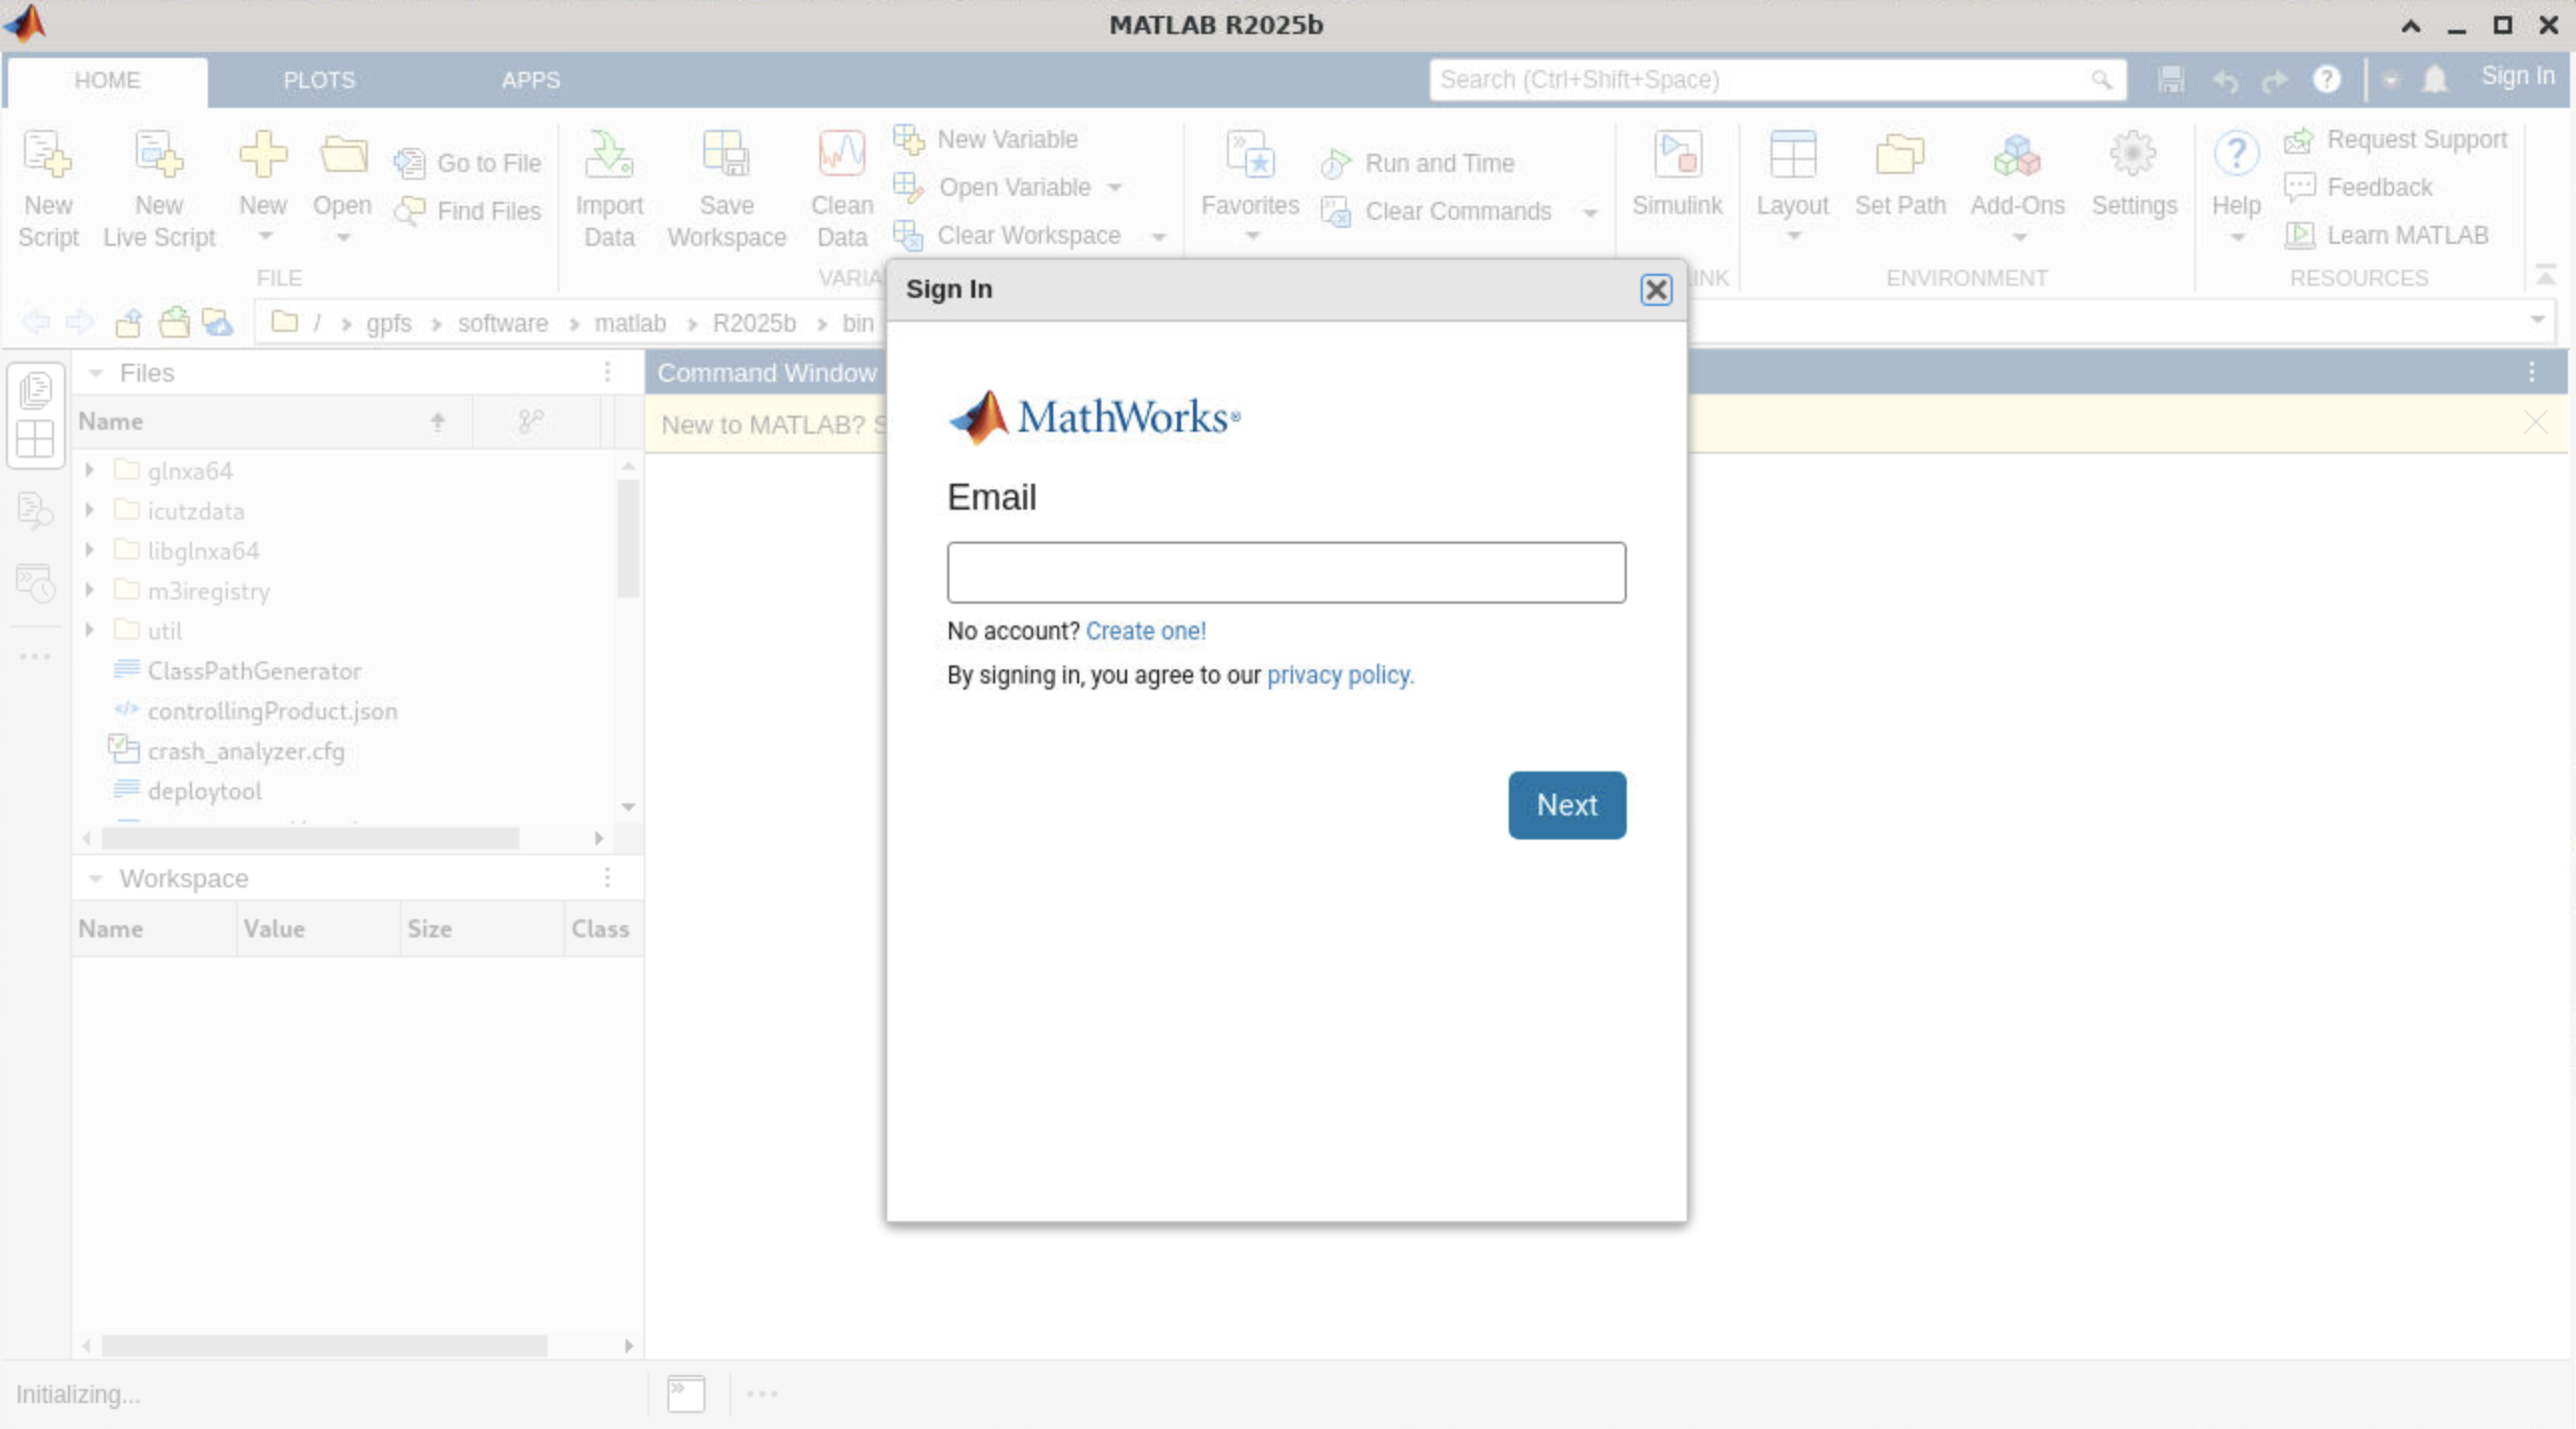Click the Email input field

pyautogui.click(x=1286, y=572)
